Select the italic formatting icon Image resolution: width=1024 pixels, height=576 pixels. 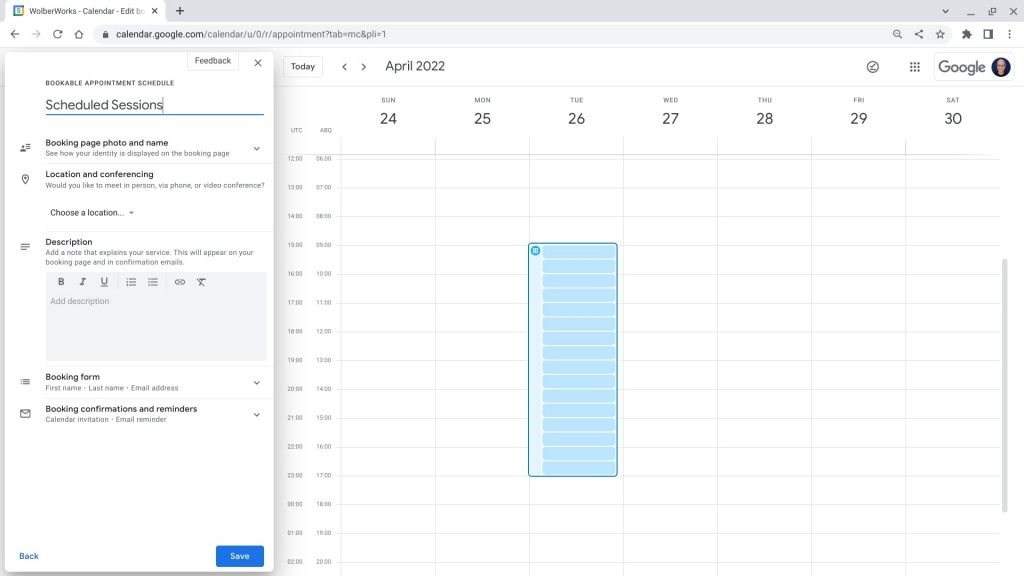(83, 282)
